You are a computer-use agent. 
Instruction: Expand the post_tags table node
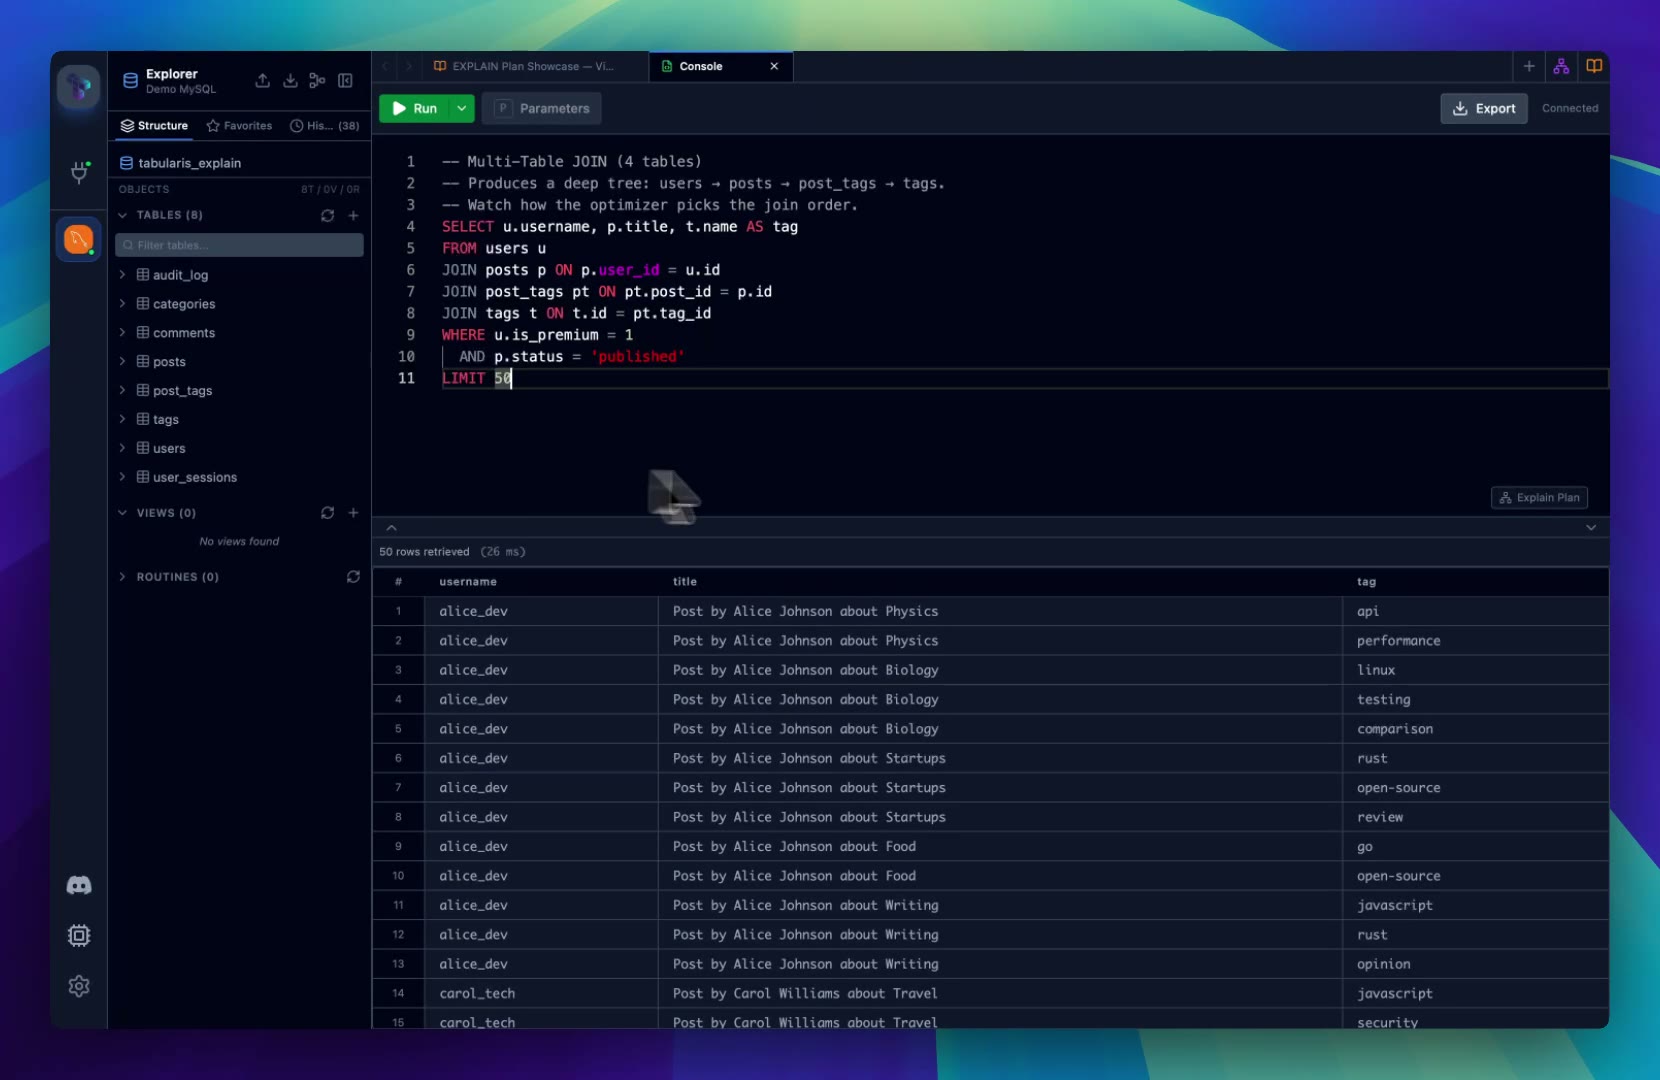tap(123, 390)
